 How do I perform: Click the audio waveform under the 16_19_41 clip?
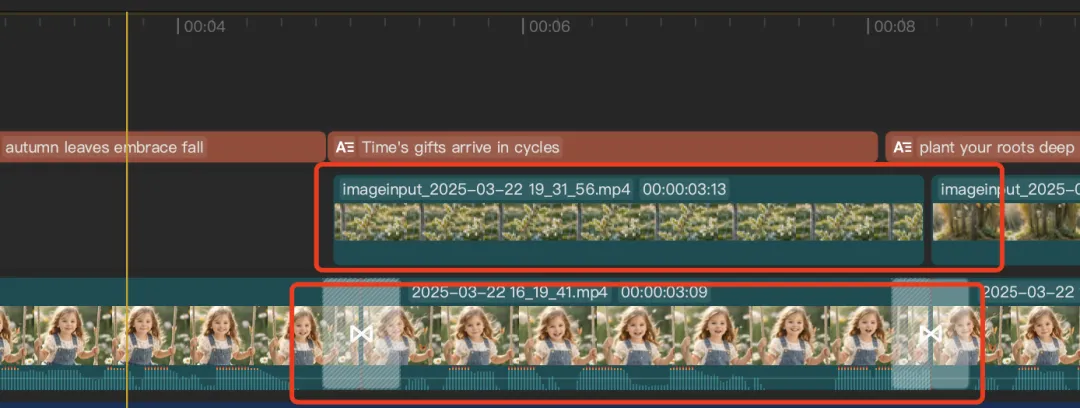tap(646, 378)
